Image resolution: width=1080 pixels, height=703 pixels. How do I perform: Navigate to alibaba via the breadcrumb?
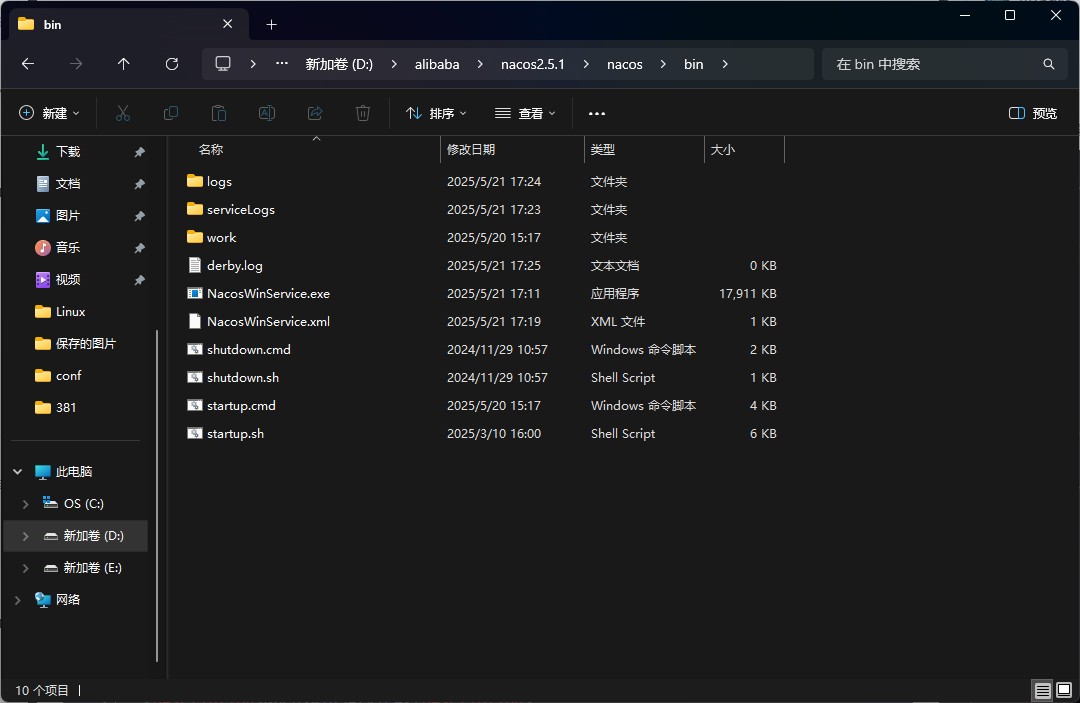(x=437, y=63)
